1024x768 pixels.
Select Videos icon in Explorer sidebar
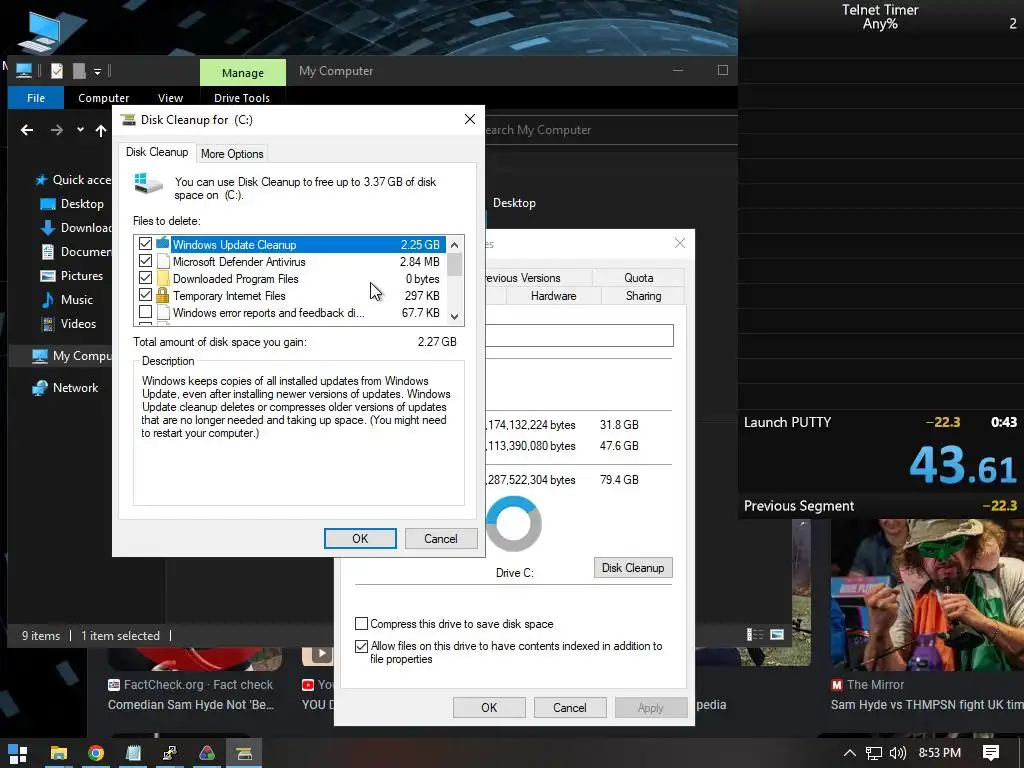tap(48, 323)
